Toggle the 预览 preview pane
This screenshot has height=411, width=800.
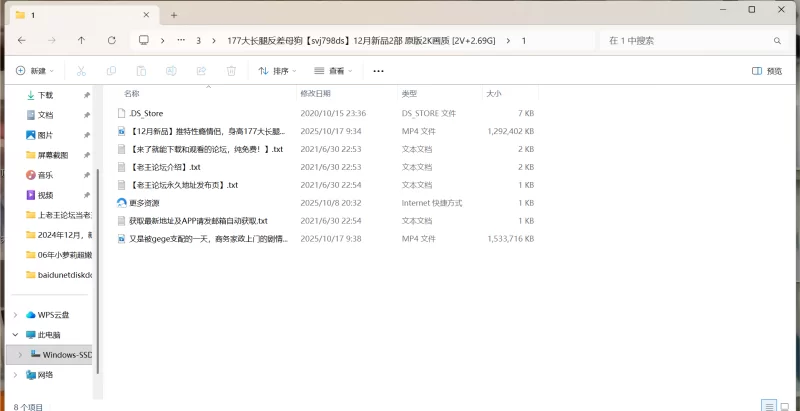coord(767,71)
